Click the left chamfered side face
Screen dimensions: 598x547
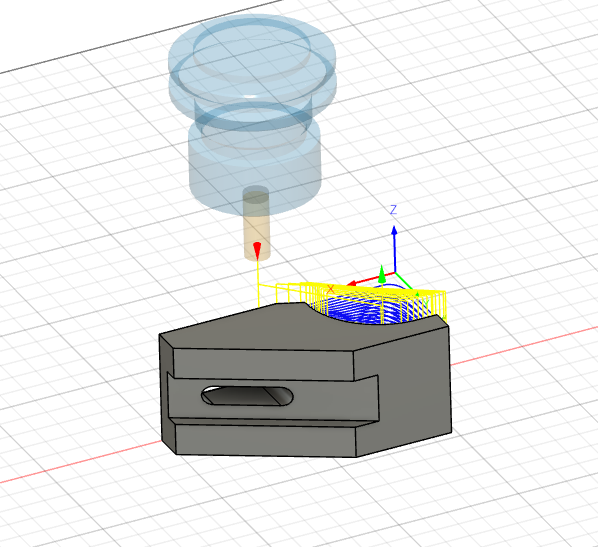167,393
